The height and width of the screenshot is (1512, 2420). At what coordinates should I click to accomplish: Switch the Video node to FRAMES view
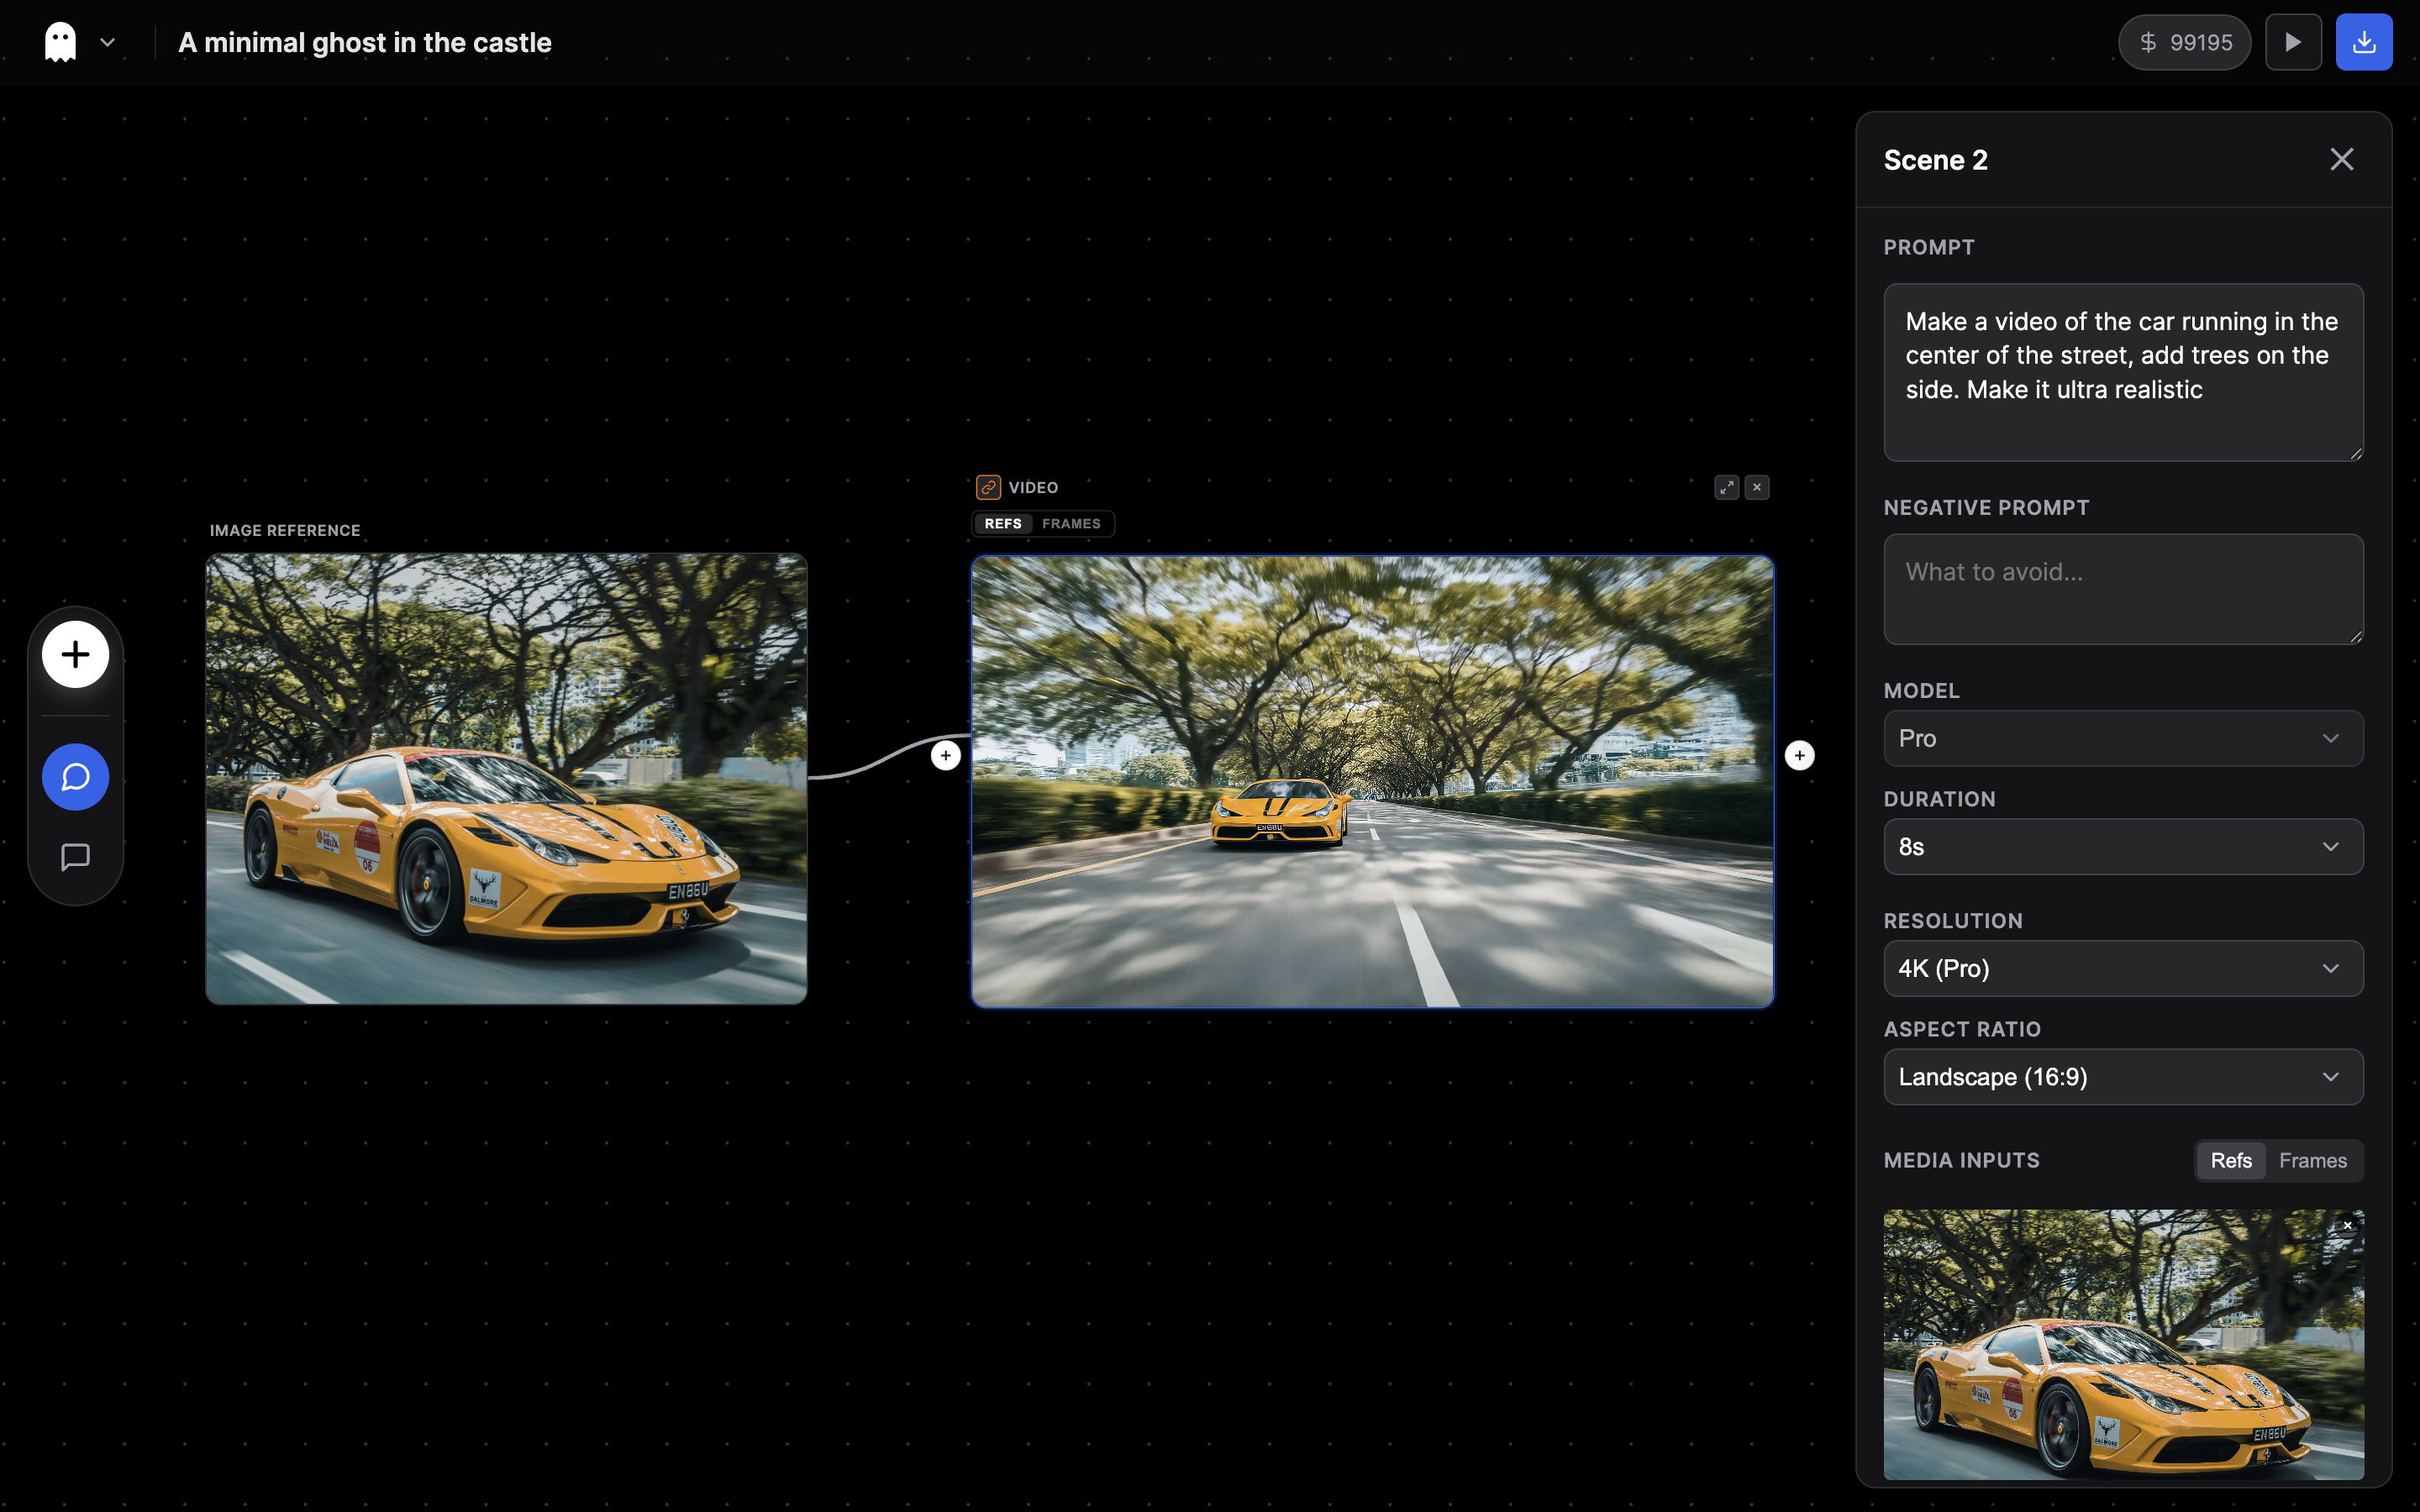[x=1070, y=523]
